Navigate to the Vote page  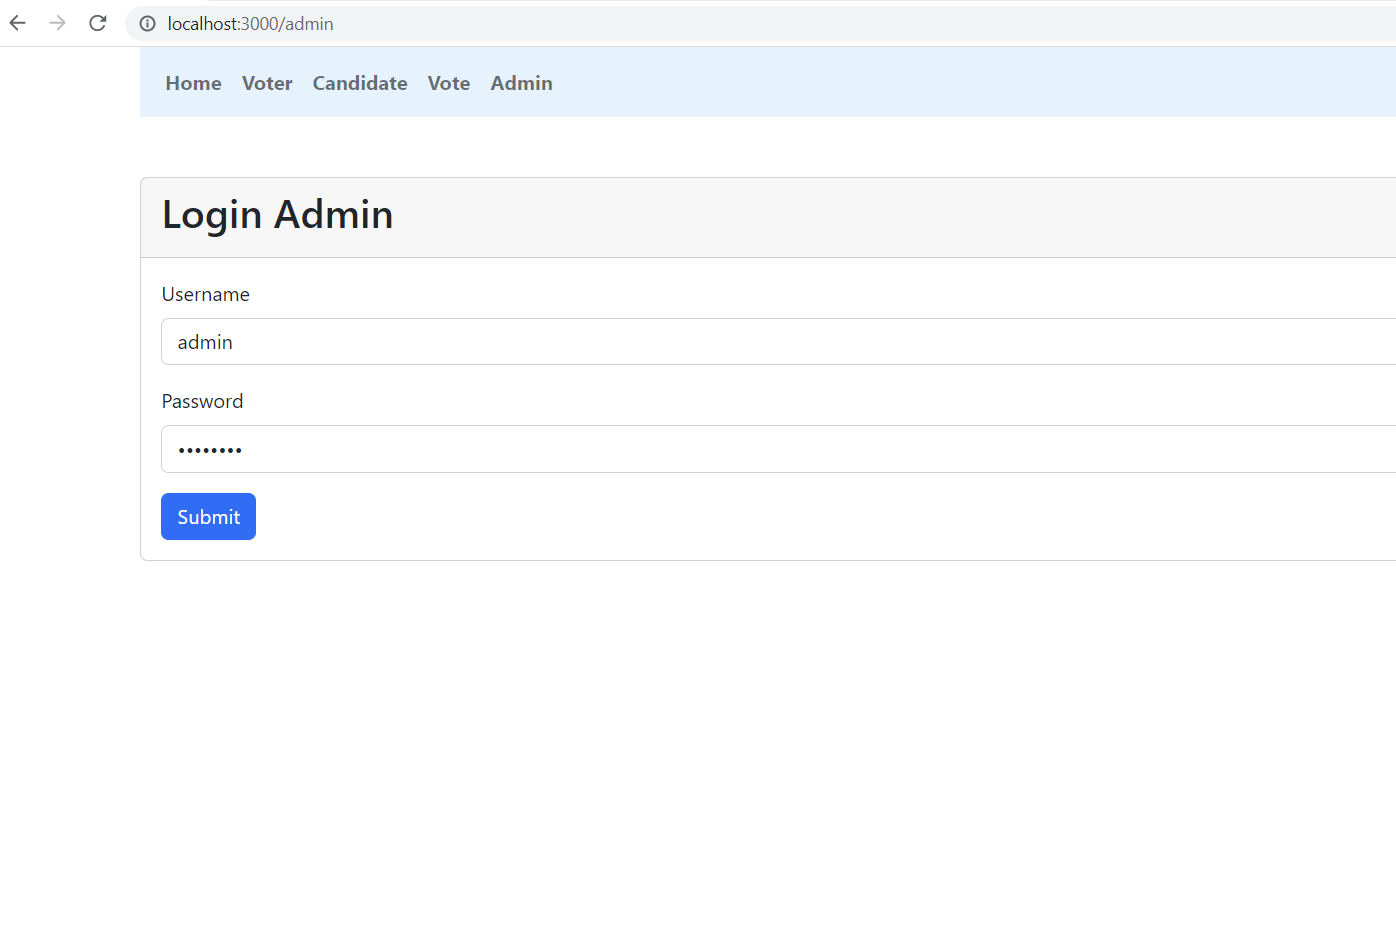coord(449,83)
